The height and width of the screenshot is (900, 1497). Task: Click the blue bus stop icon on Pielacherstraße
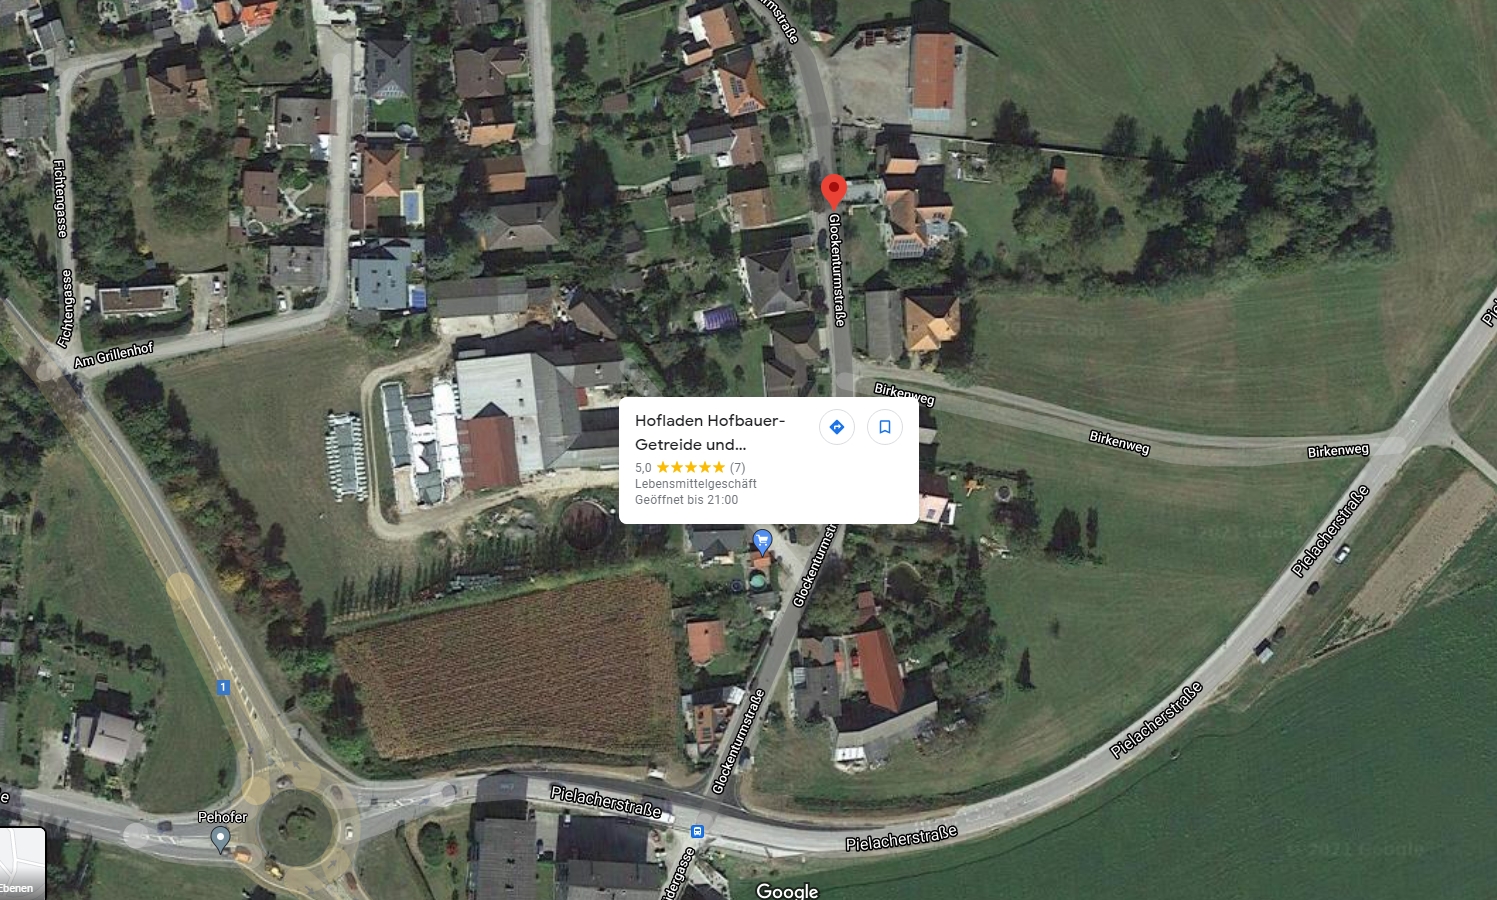(x=697, y=832)
